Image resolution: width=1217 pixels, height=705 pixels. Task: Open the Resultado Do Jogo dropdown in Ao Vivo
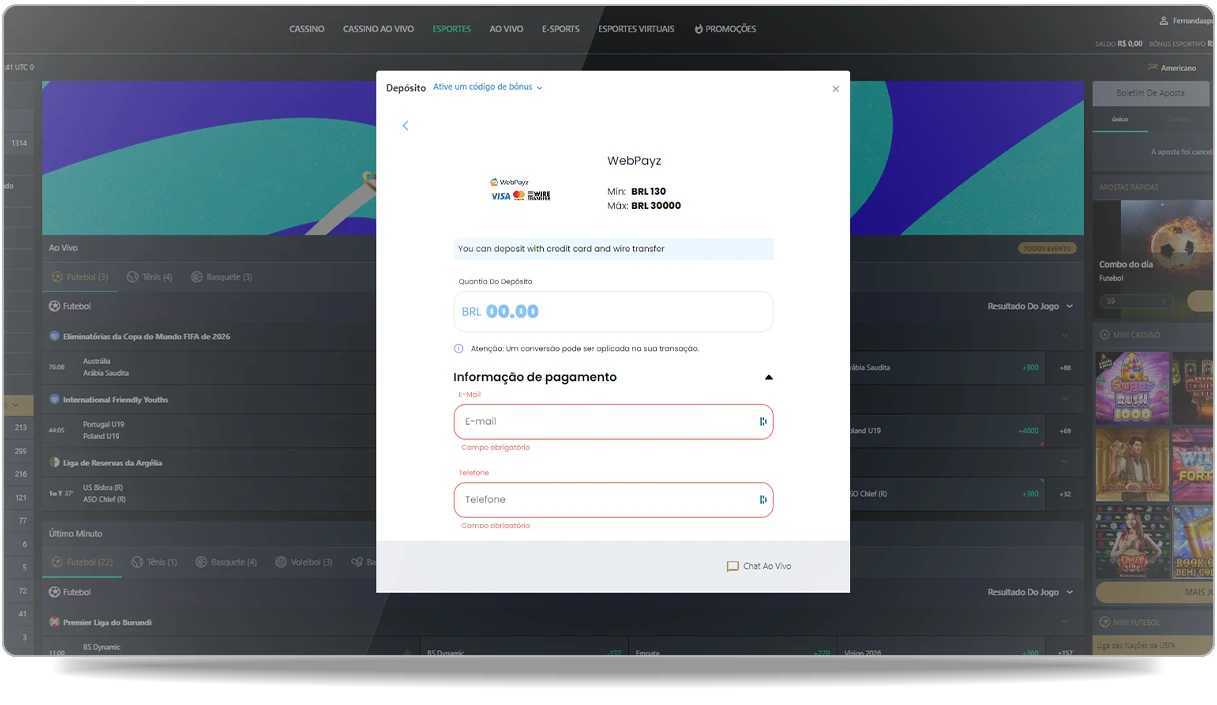tap(1030, 306)
